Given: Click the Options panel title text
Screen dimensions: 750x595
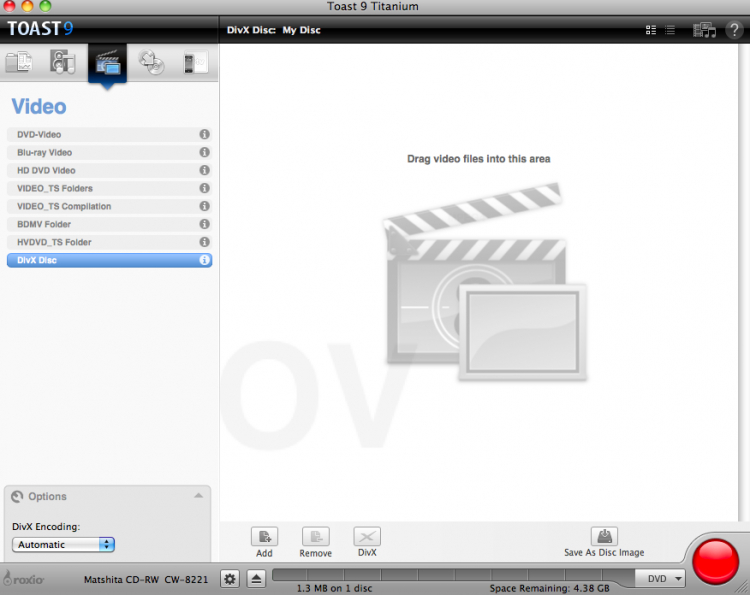Looking at the screenshot, I should (47, 496).
